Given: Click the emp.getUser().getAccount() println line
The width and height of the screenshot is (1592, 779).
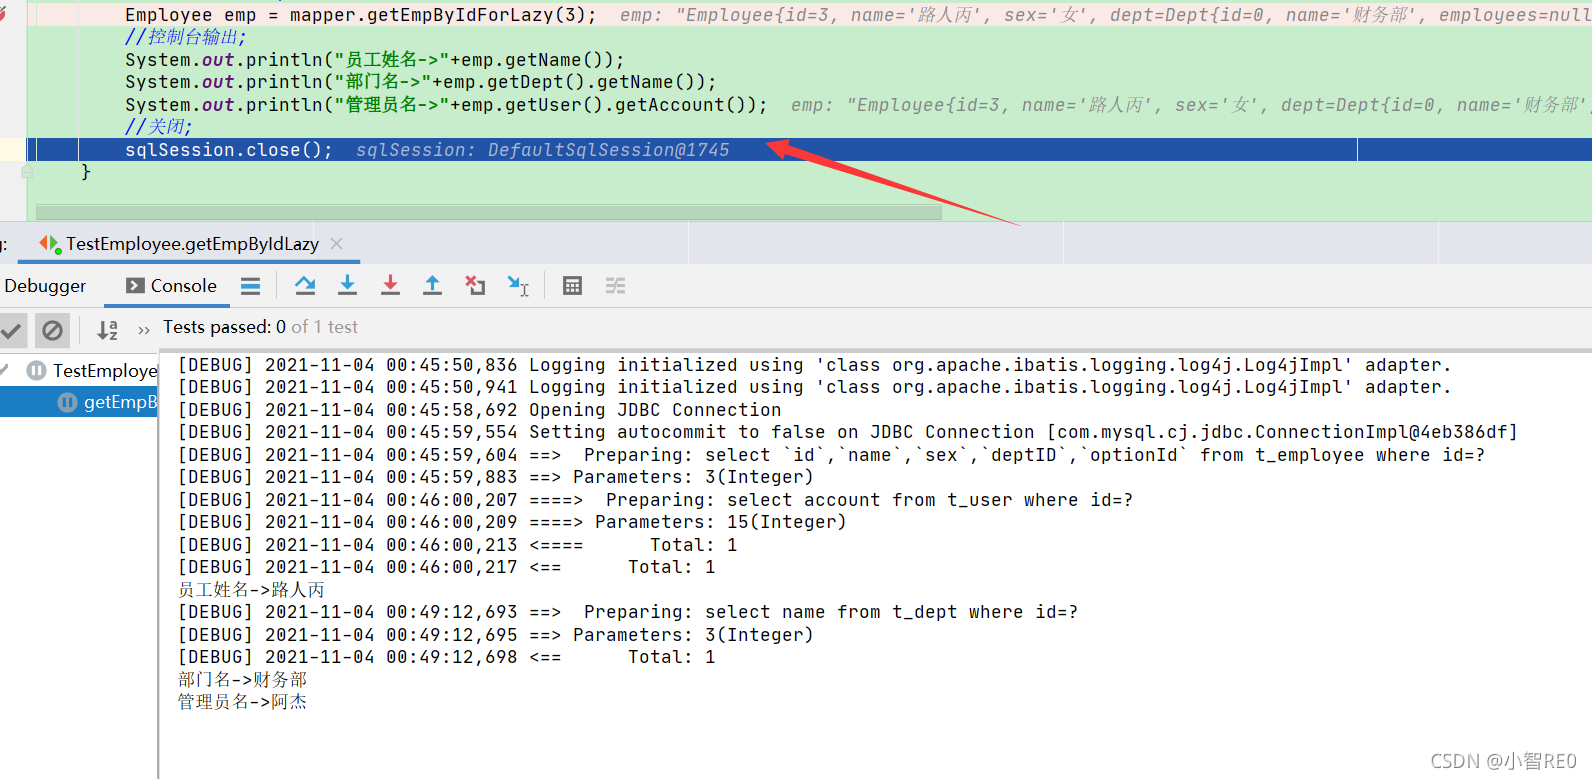Looking at the screenshot, I should click(x=446, y=105).
